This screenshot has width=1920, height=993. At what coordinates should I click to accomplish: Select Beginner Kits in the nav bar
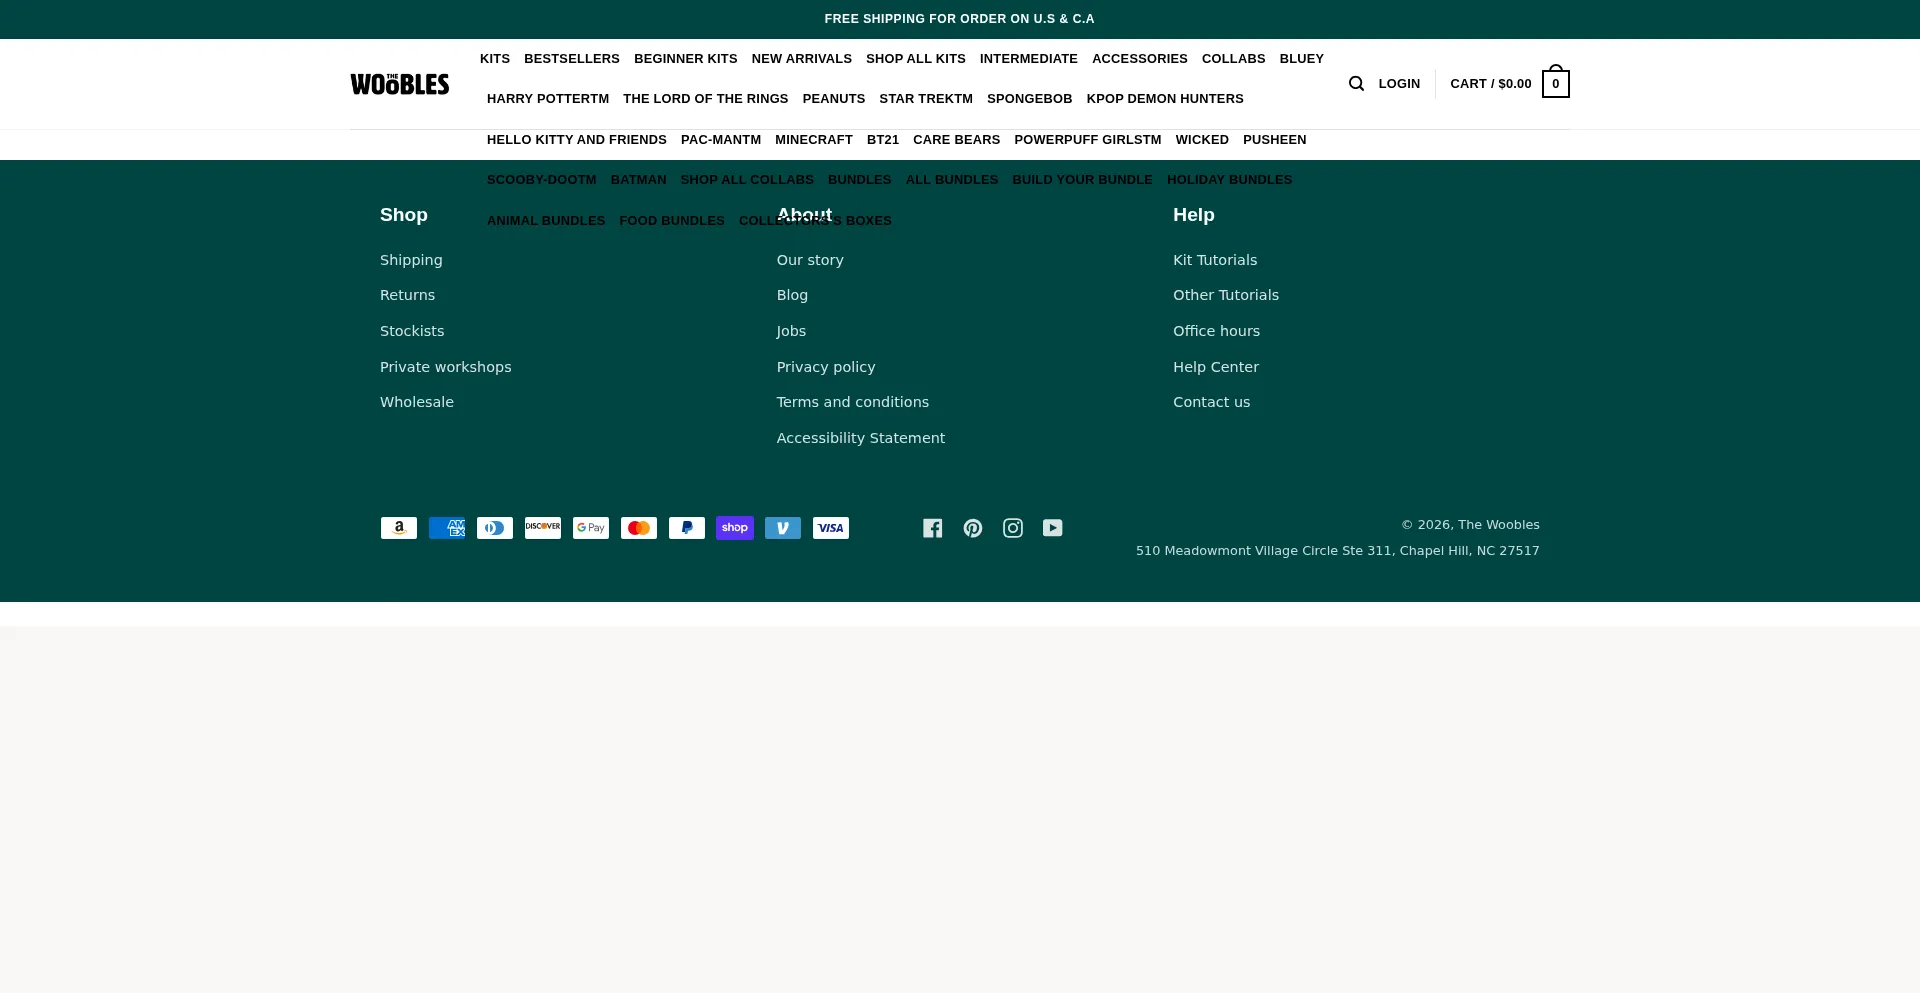tap(686, 59)
